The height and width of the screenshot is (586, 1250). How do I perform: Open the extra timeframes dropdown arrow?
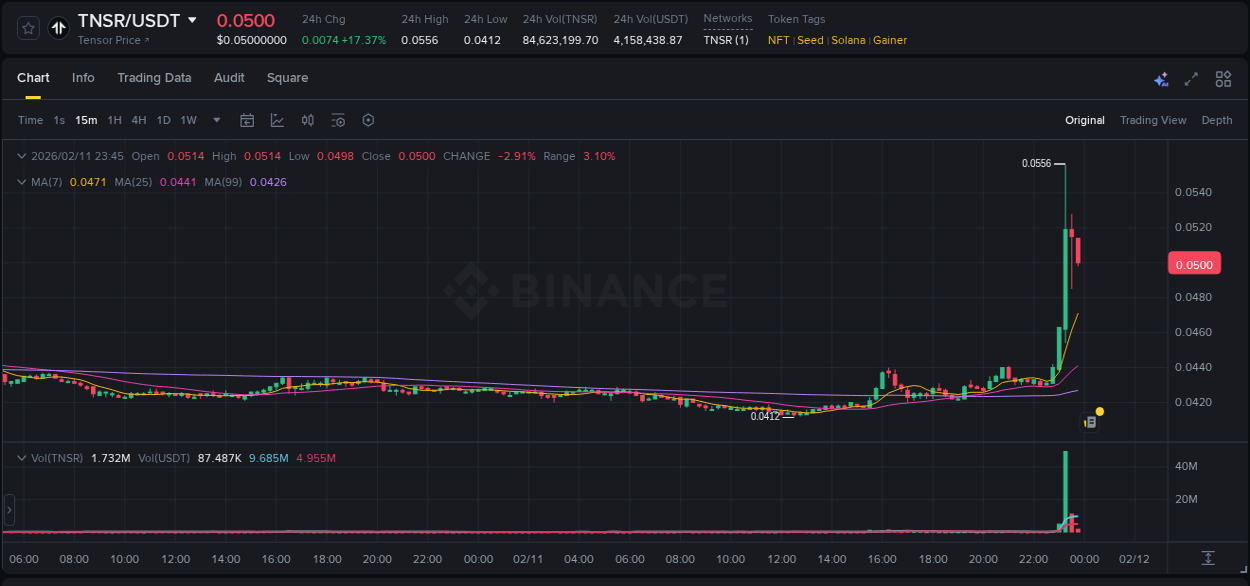(216, 120)
